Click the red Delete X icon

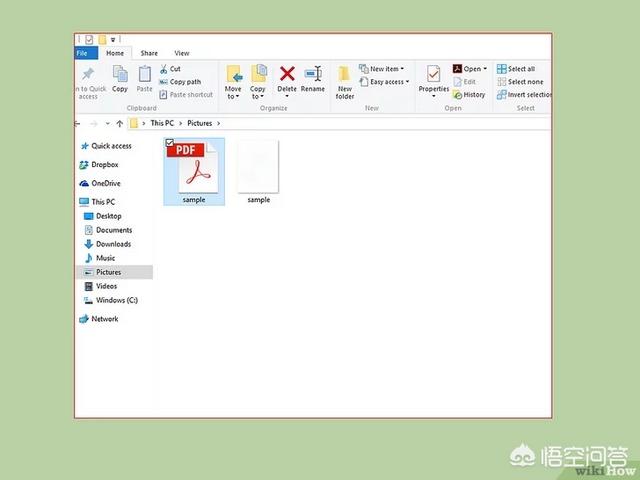point(287,74)
